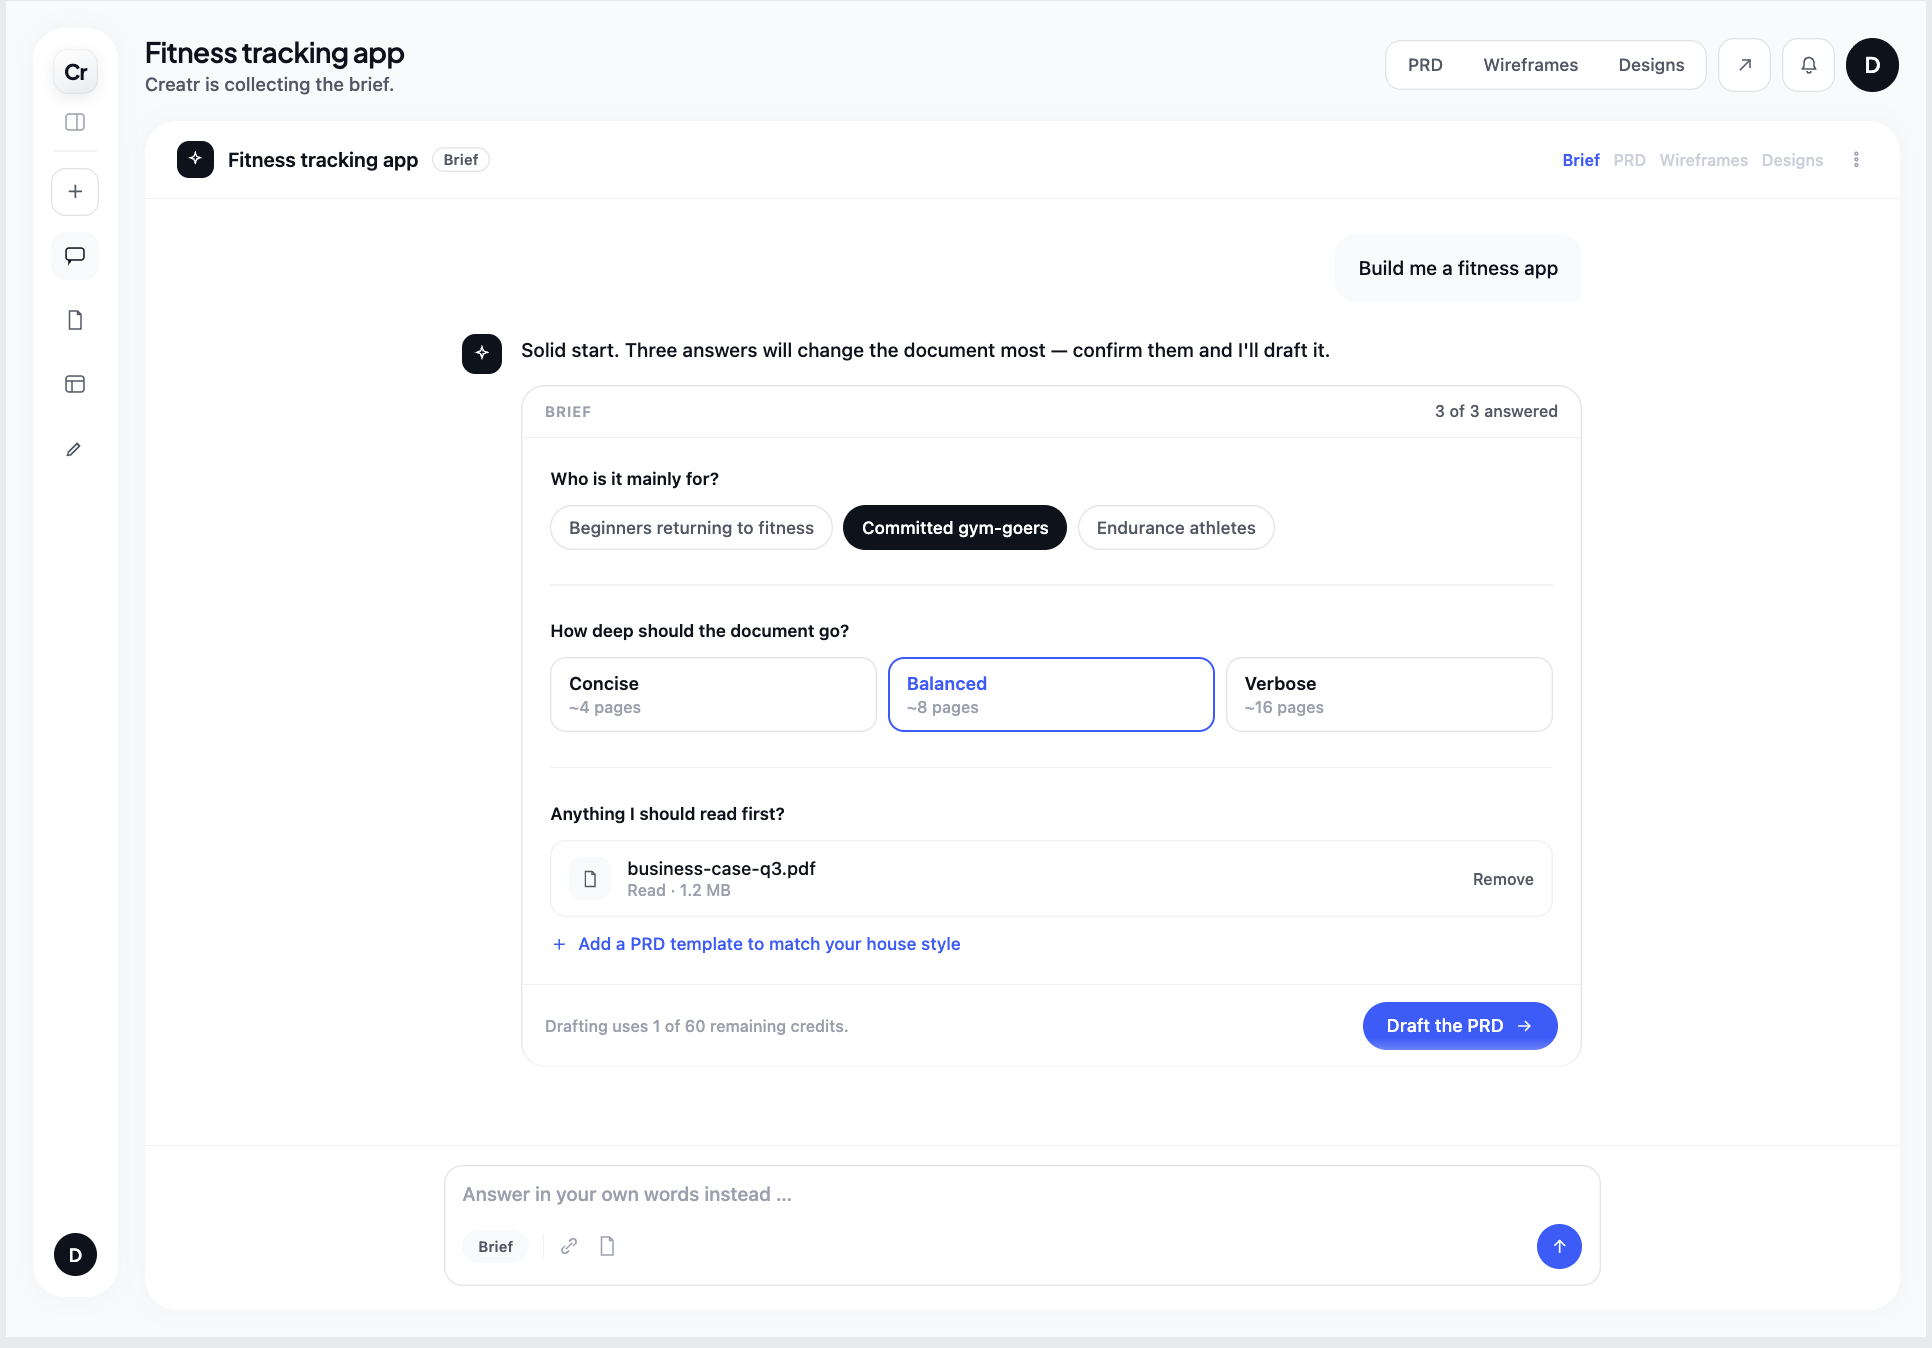Send message with the blue arrow button
The image size is (1932, 1348).
click(1559, 1246)
